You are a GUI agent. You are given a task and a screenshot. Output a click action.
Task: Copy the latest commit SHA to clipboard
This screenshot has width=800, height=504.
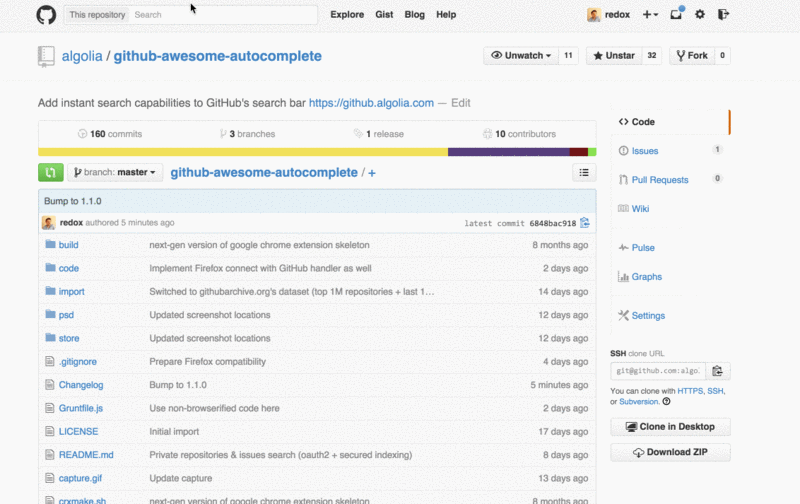[585, 223]
